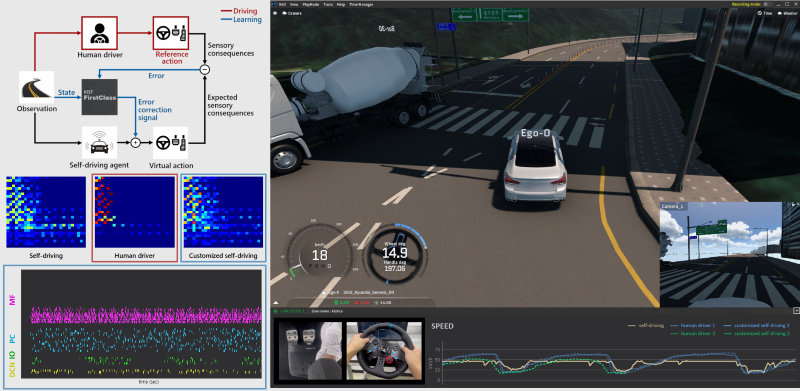Click the Ego-0 vehicle label

click(536, 133)
